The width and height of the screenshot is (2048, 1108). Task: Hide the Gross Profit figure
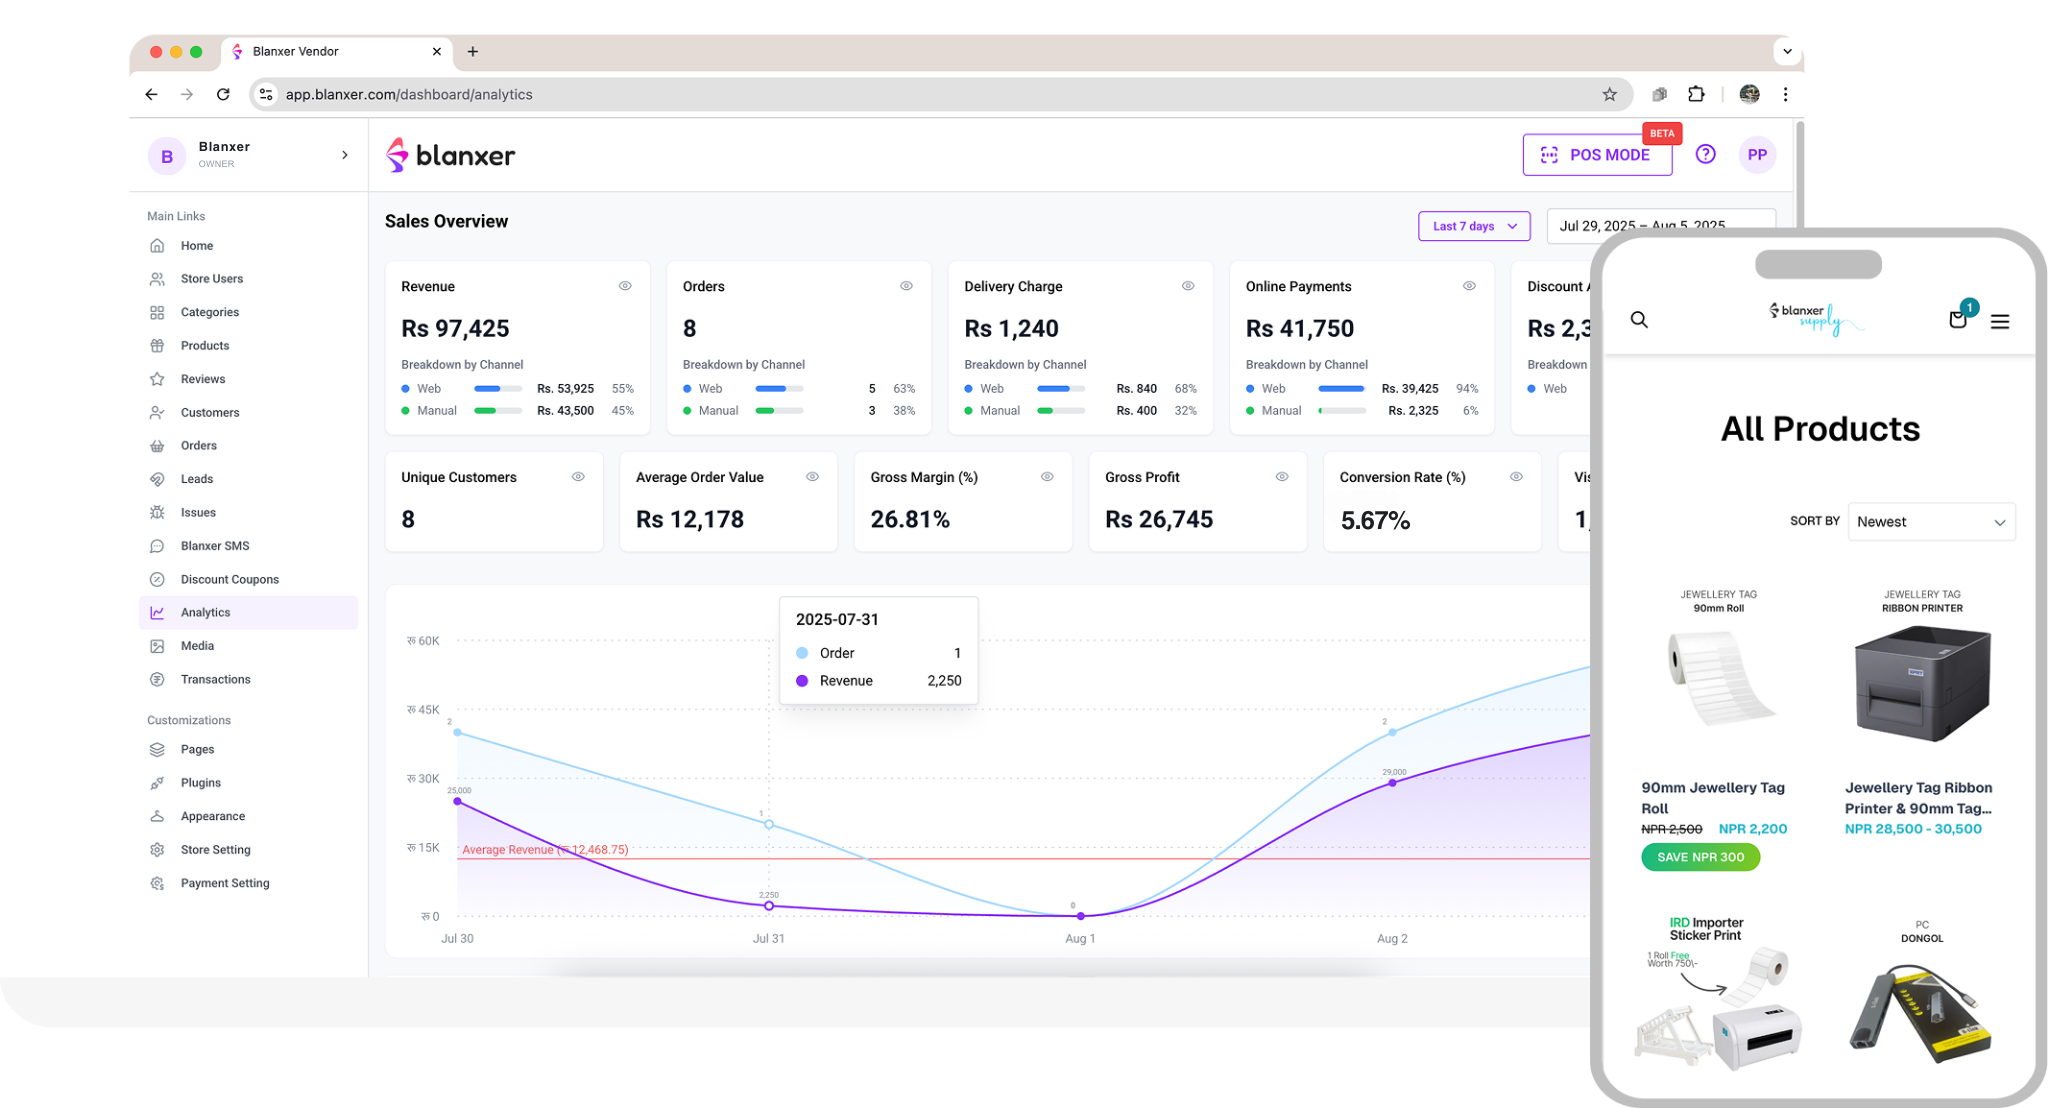[x=1281, y=477]
